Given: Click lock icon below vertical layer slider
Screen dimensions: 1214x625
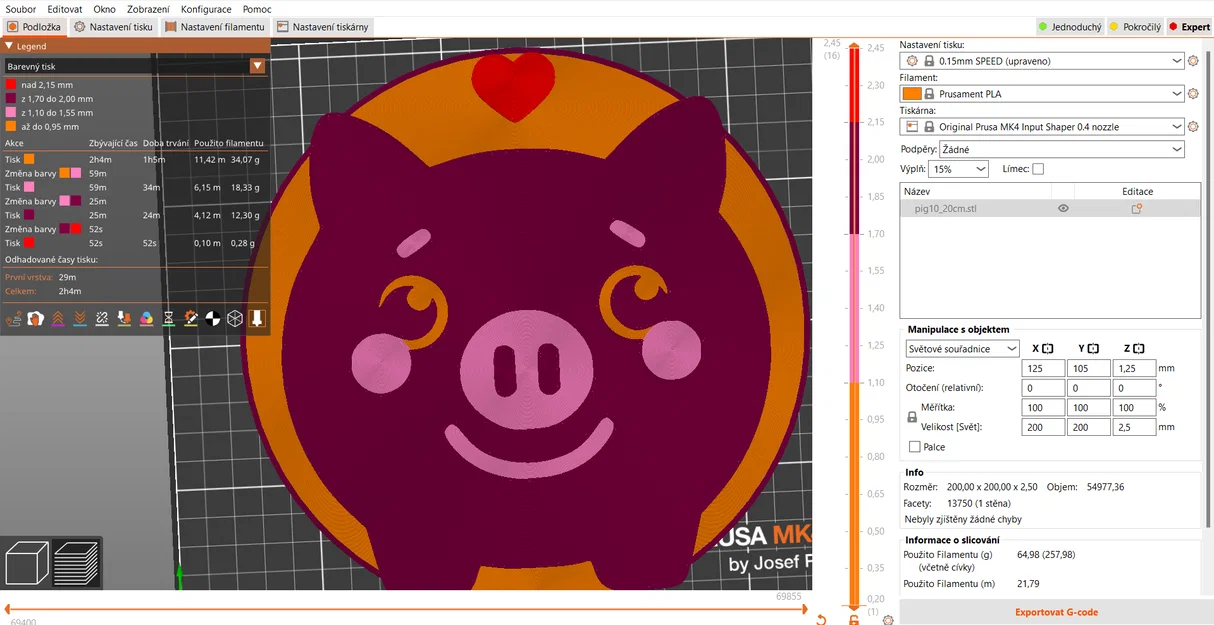Looking at the screenshot, I should 854,620.
